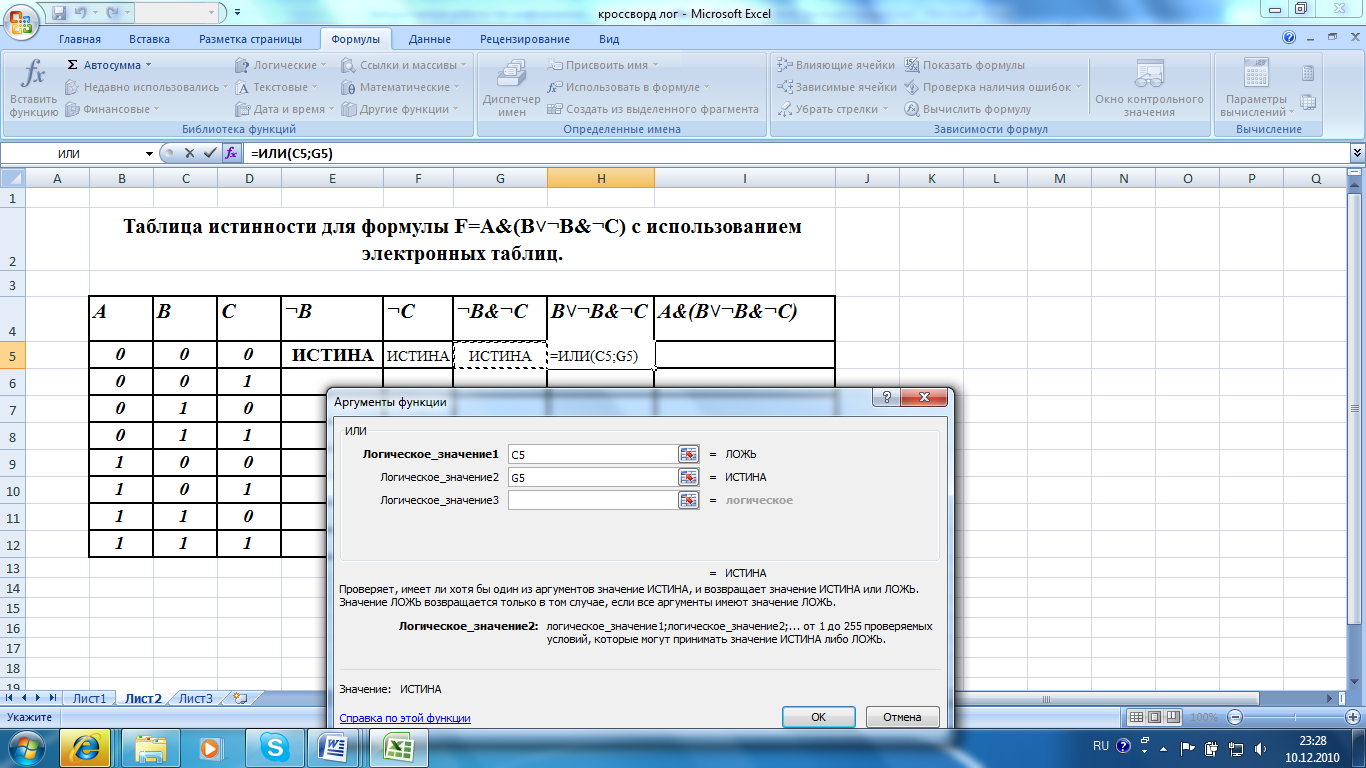
Task: Trace precedents with Влияющие ячейки
Action: 836,65
